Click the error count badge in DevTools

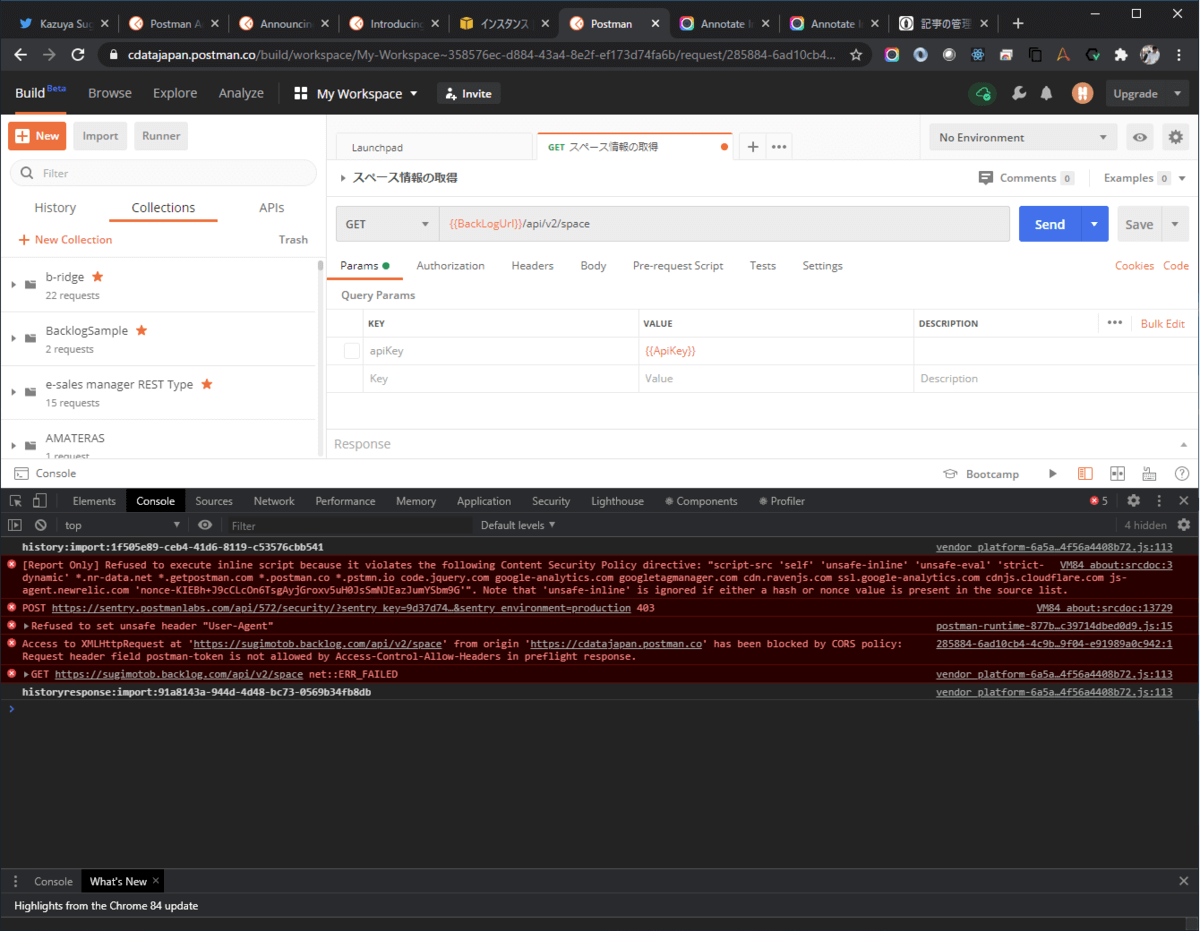[1099, 501]
